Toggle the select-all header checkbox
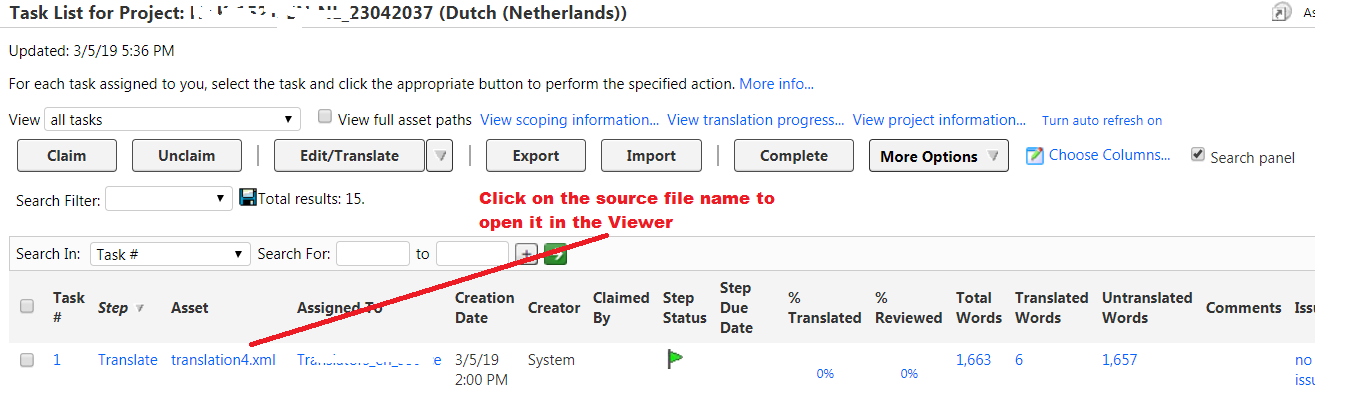1365x399 pixels. tap(28, 307)
